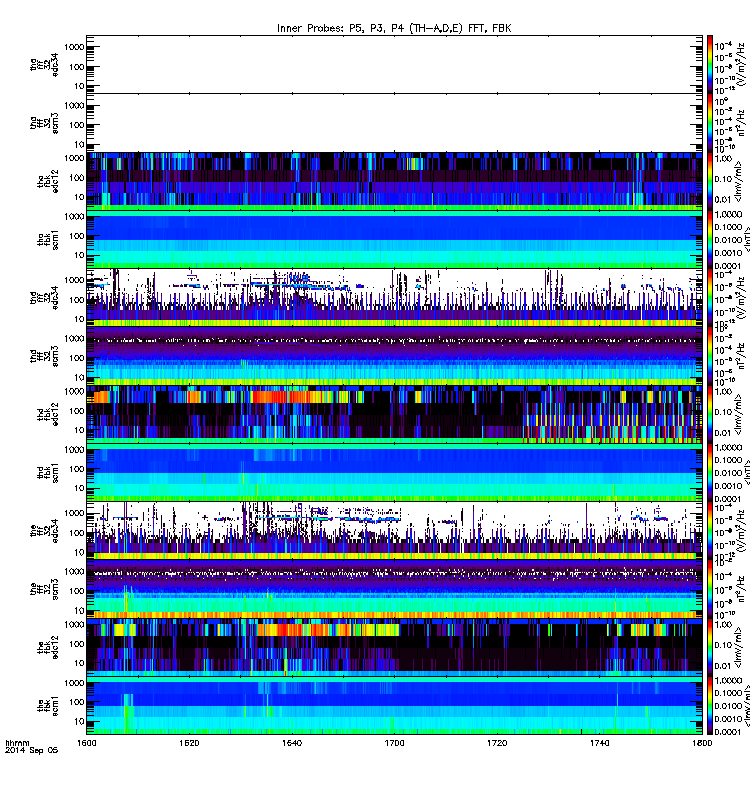Viewport: 750px width, 800px height.
Task: Select the tha fff 32 edc34 axis label
Action: 44,64
